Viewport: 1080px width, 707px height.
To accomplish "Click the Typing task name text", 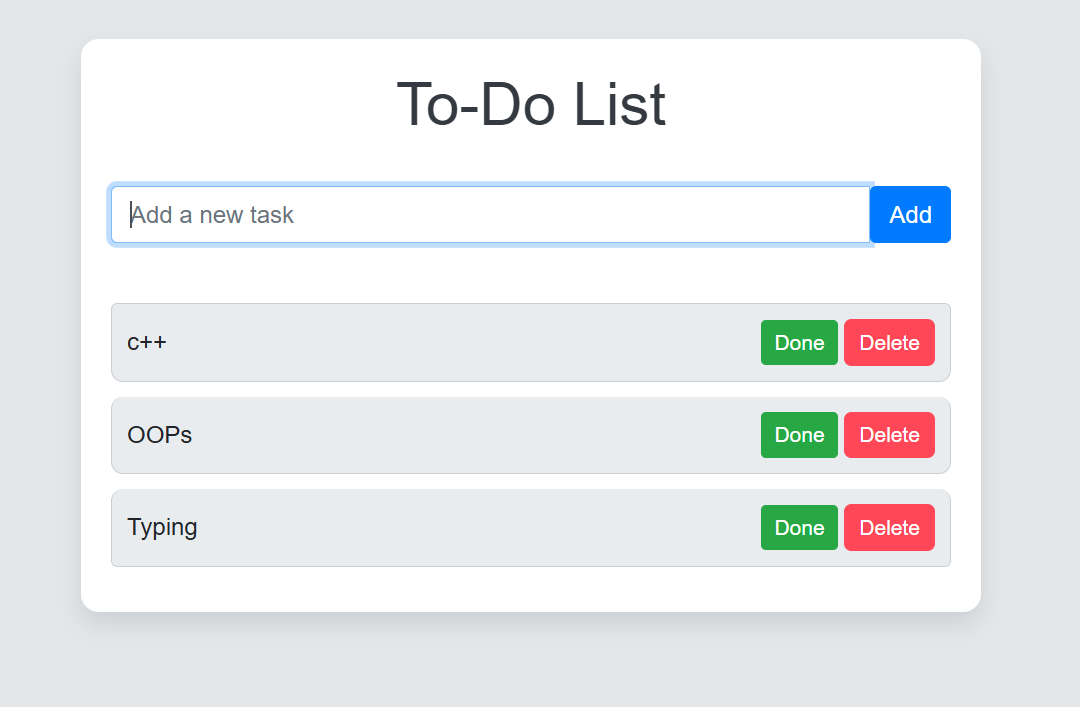I will 162,528.
